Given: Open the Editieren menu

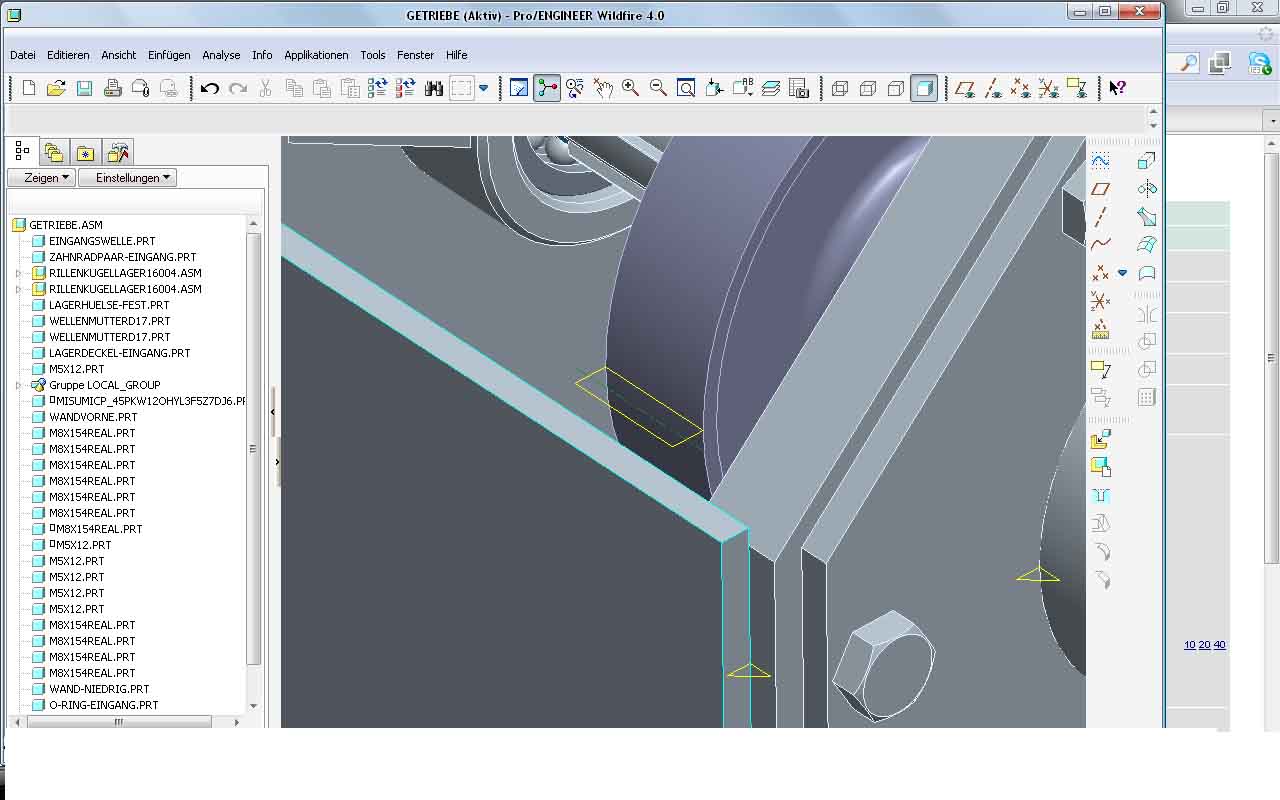Looking at the screenshot, I should 68,55.
